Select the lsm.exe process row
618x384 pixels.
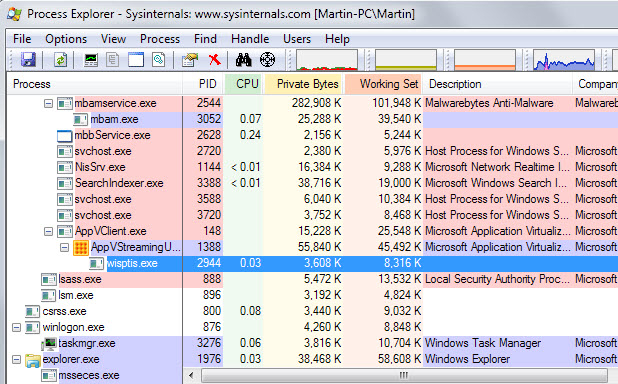[312, 295]
